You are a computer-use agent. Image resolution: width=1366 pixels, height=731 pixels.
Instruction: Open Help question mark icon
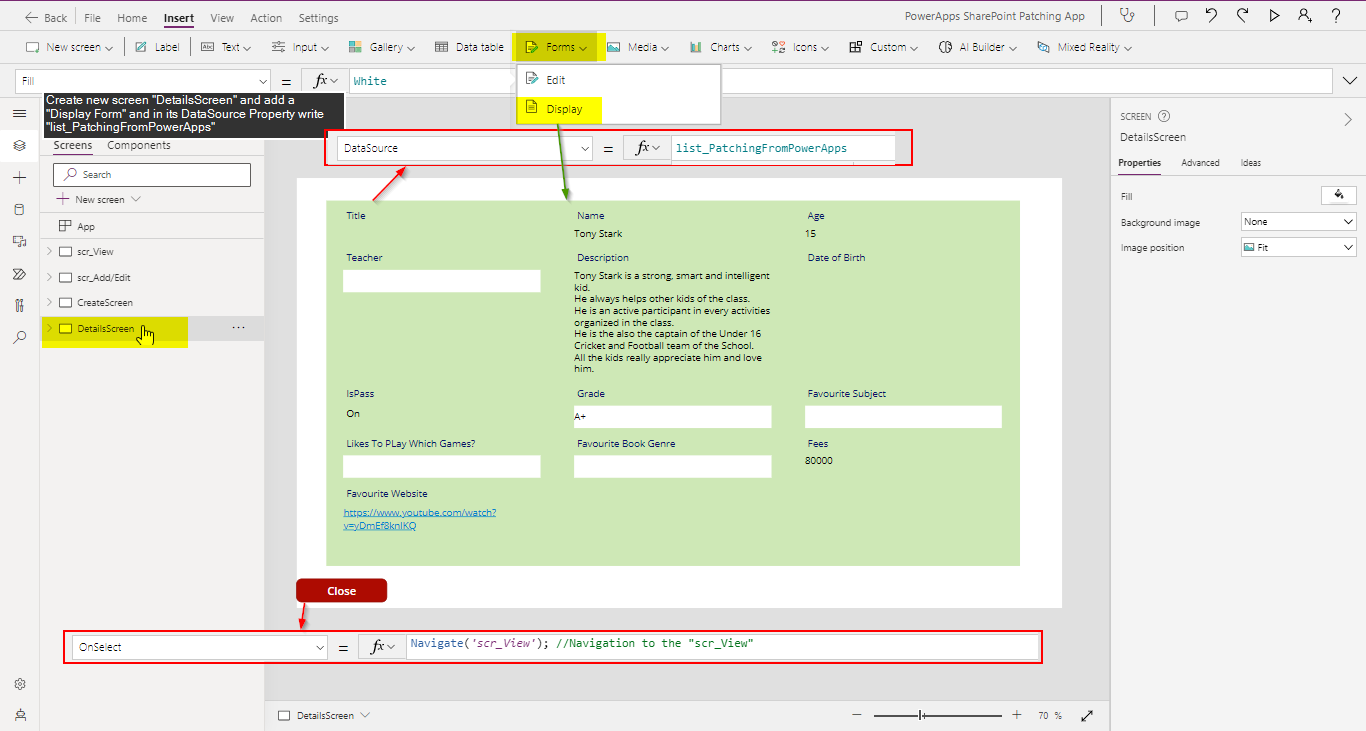point(1336,16)
